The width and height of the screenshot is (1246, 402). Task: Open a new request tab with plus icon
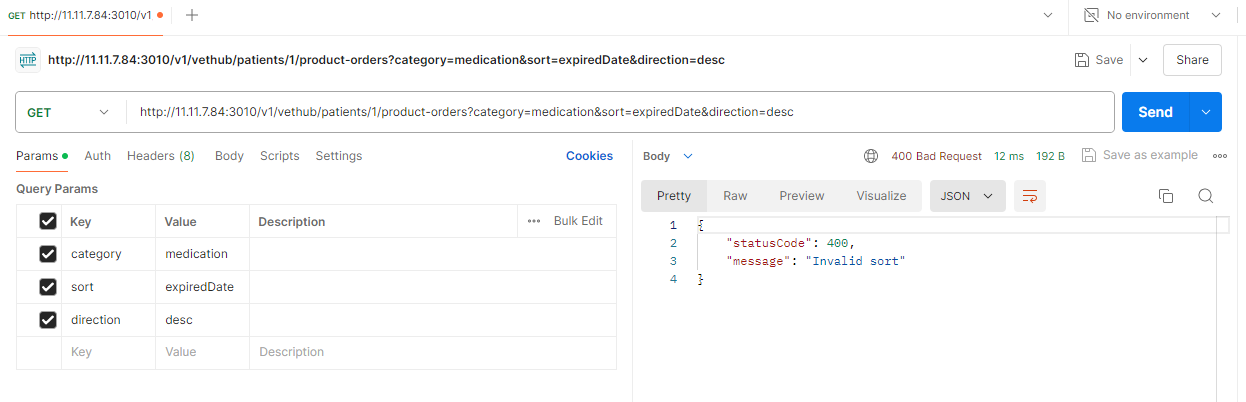[192, 15]
